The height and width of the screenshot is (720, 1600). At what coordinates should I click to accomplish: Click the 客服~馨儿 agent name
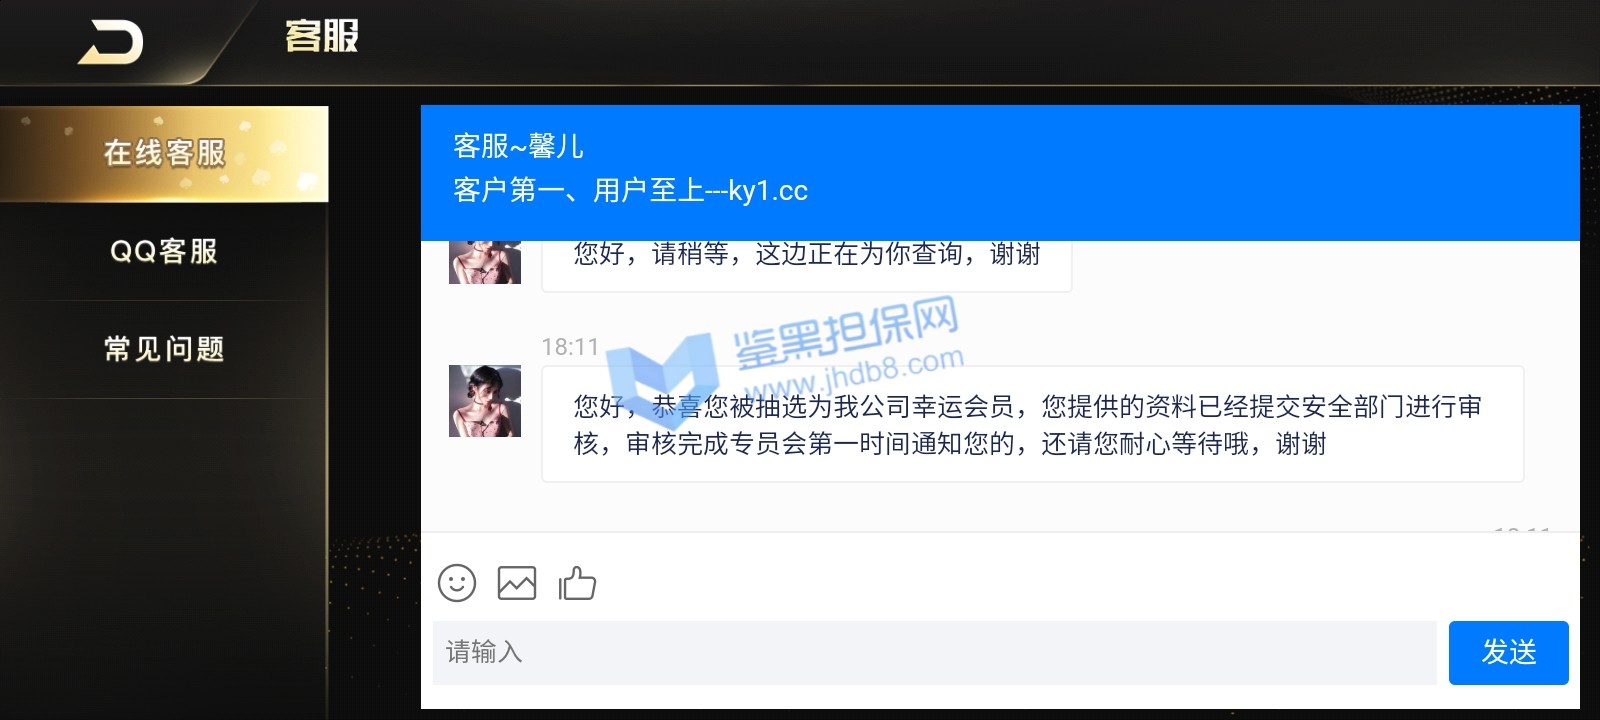[x=518, y=146]
